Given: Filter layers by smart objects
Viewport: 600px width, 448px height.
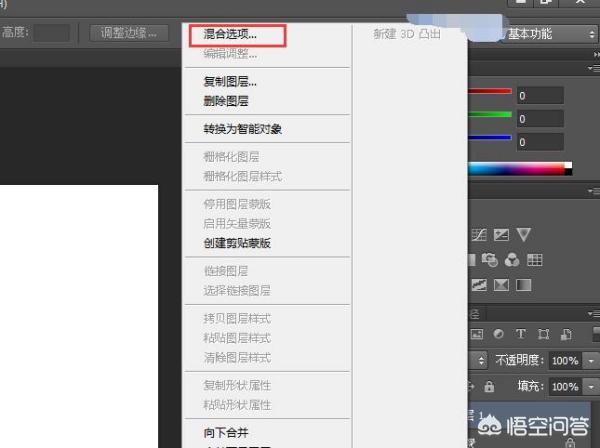Looking at the screenshot, I should point(566,334).
